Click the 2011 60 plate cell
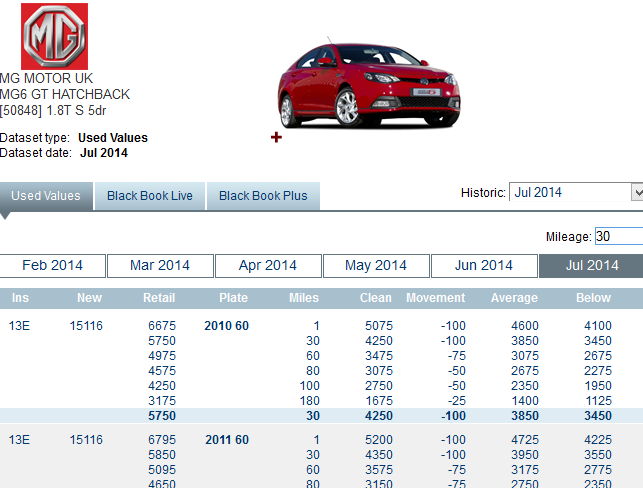 [x=227, y=440]
